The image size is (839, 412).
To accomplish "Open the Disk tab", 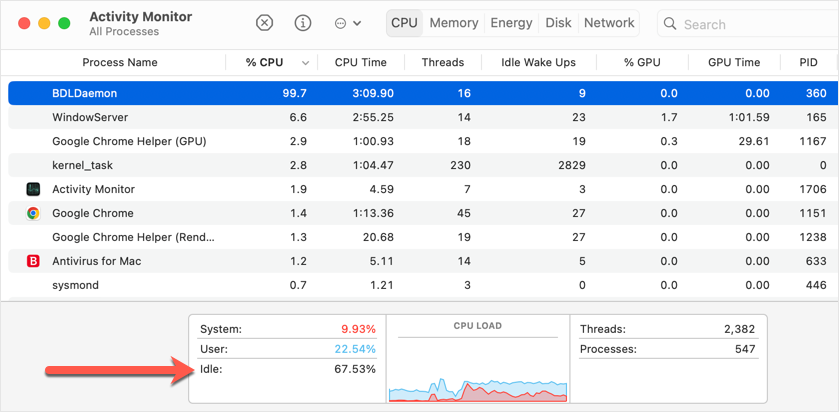I will click(558, 23).
